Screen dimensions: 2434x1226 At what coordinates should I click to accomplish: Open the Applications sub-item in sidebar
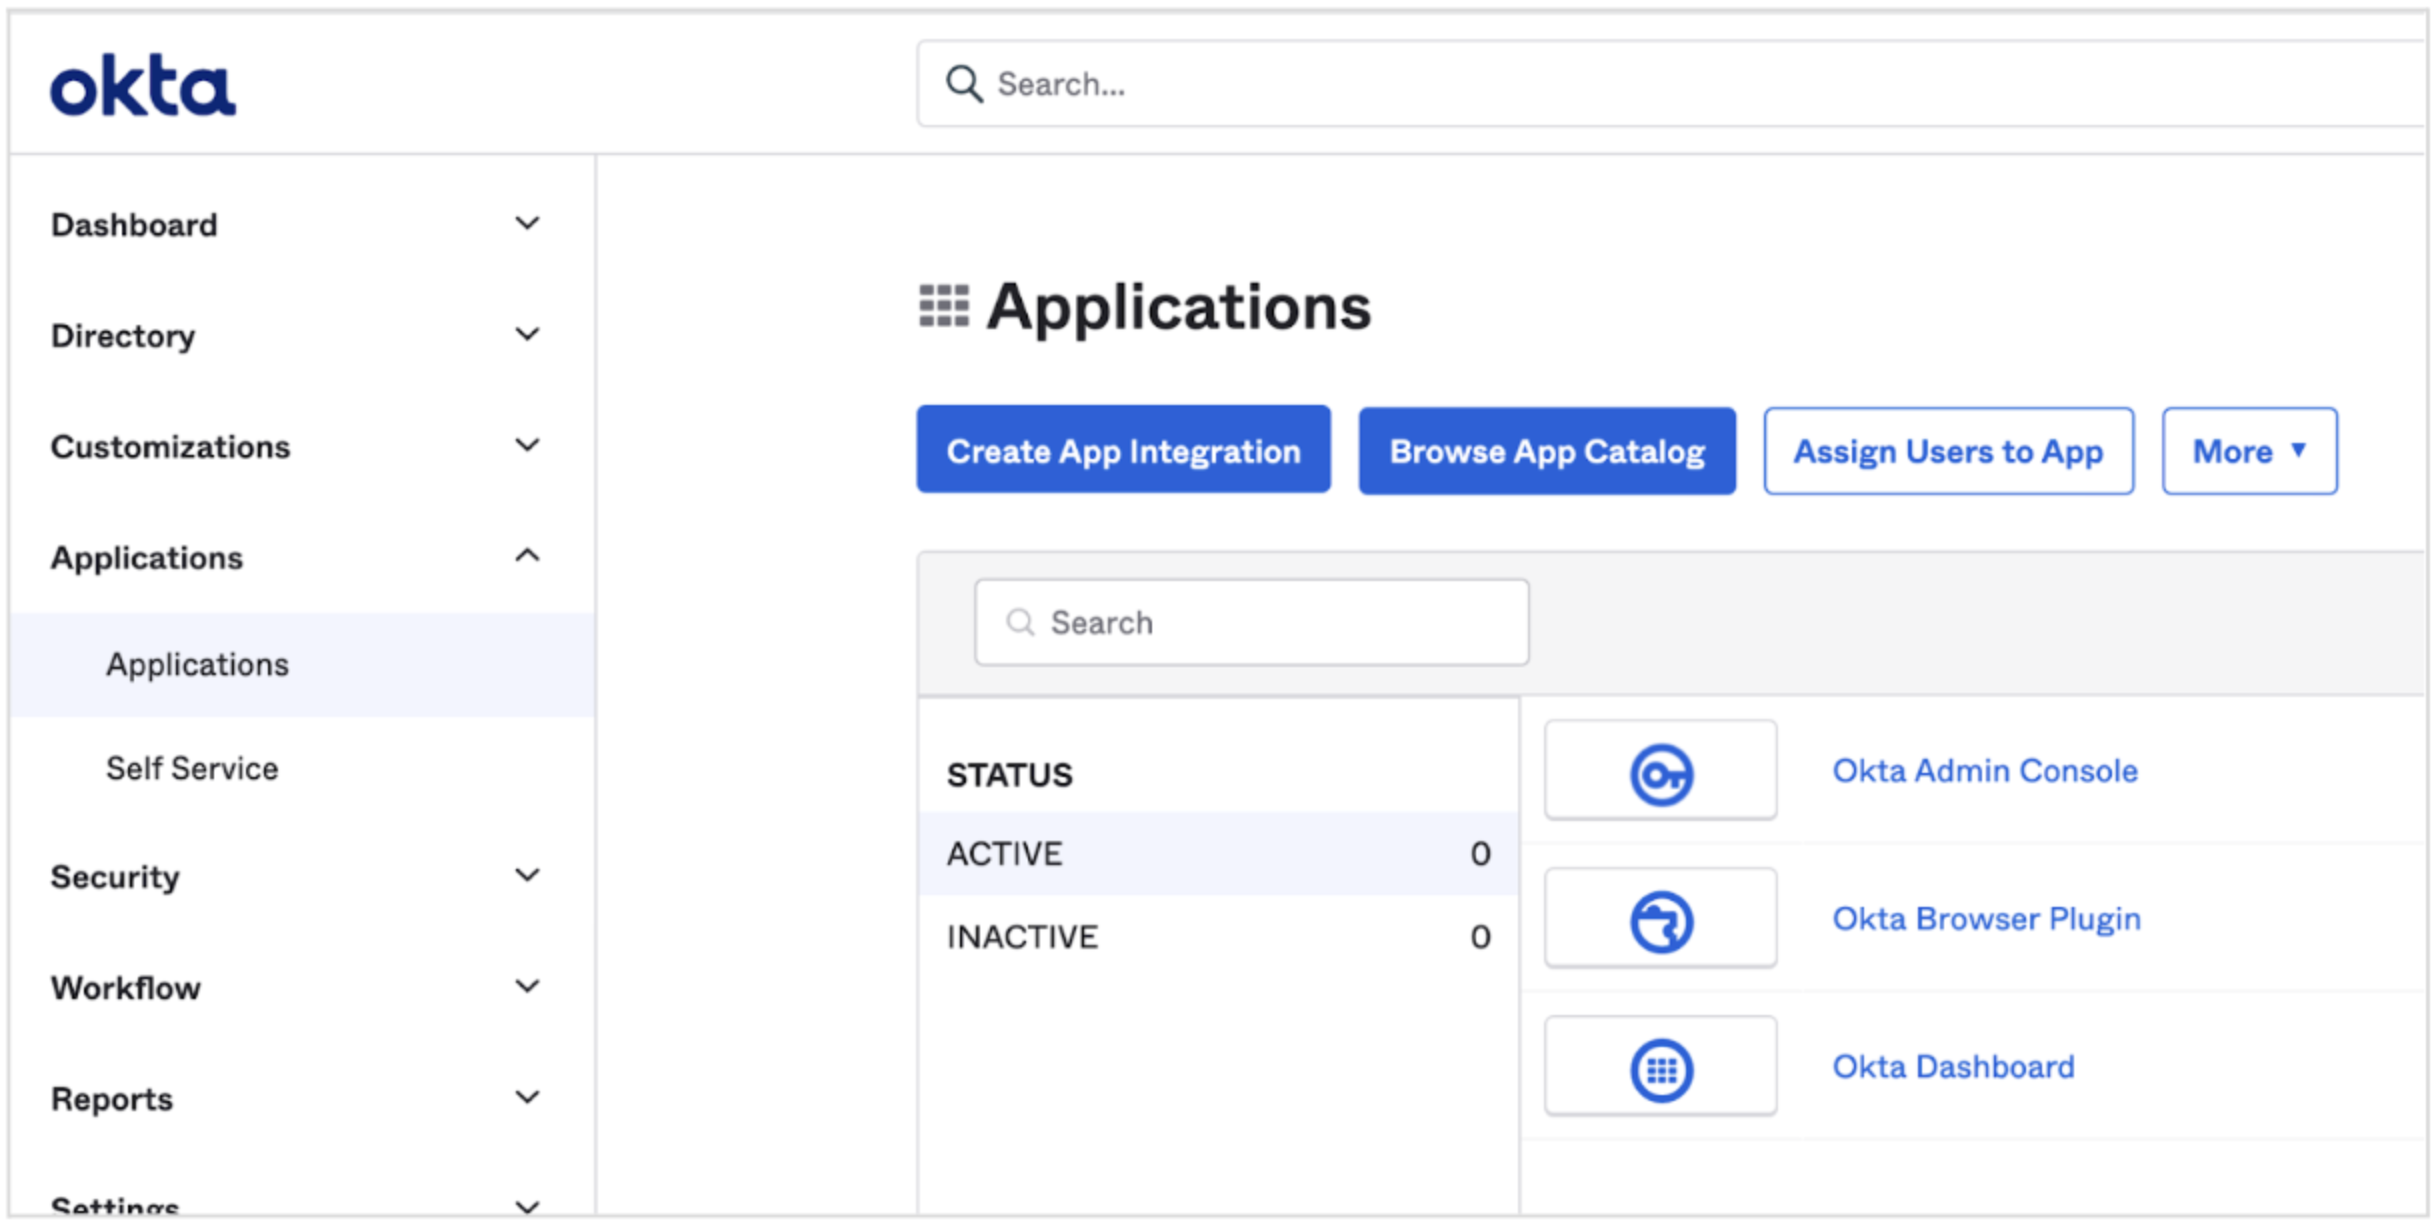tap(304, 665)
